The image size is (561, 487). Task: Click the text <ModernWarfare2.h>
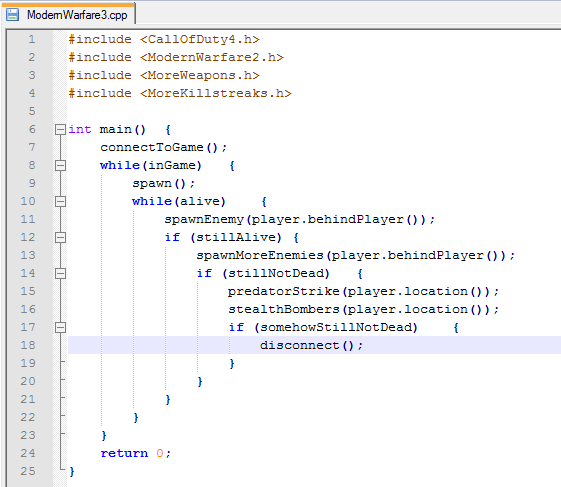point(212,57)
